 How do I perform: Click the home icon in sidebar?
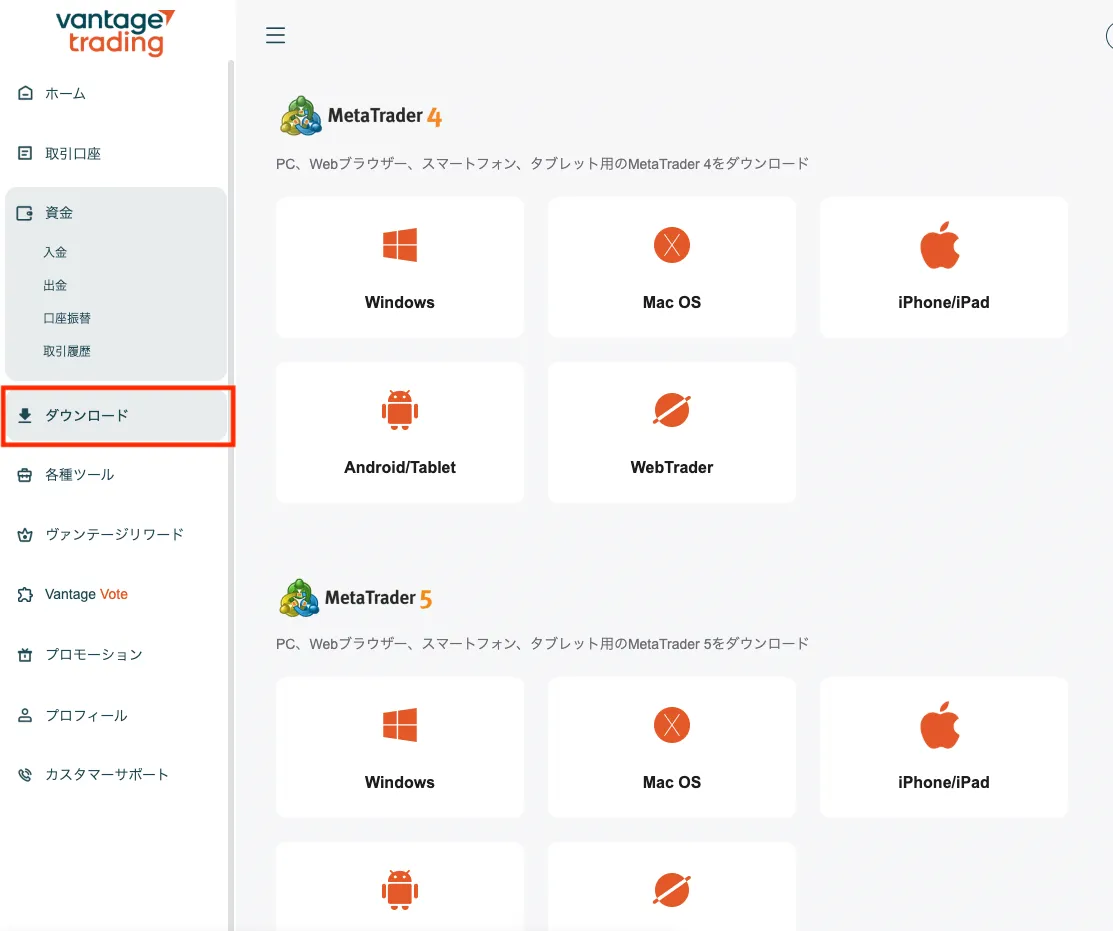[25, 93]
